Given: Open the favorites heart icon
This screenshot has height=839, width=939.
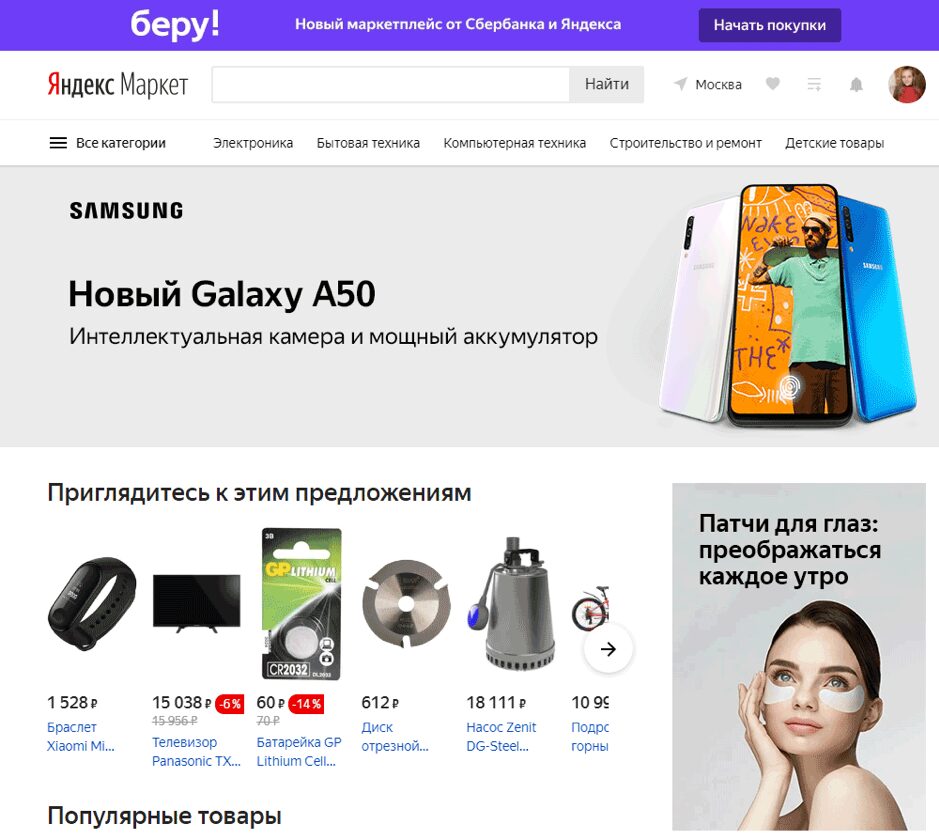Looking at the screenshot, I should click(773, 84).
